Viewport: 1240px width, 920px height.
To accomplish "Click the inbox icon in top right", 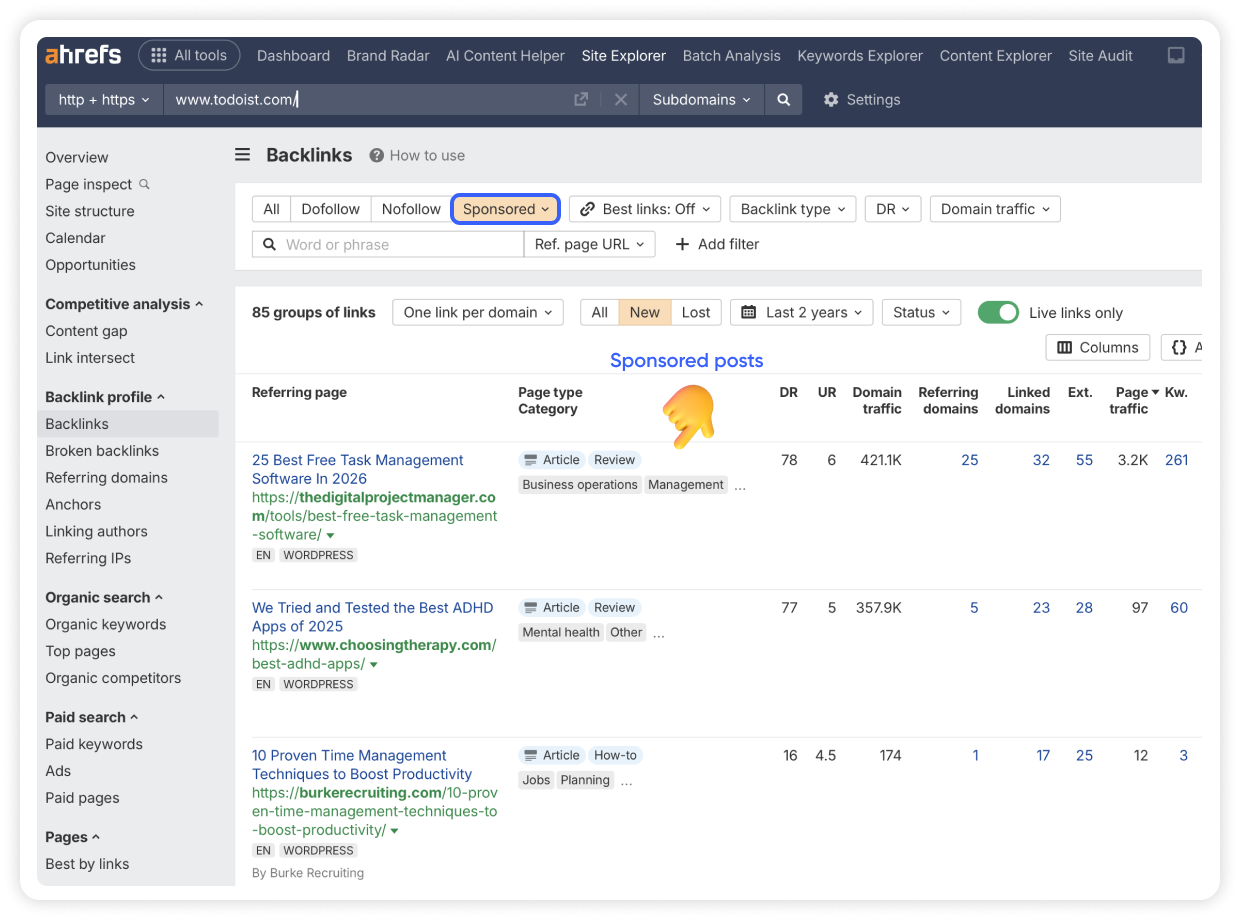I will click(x=1177, y=56).
